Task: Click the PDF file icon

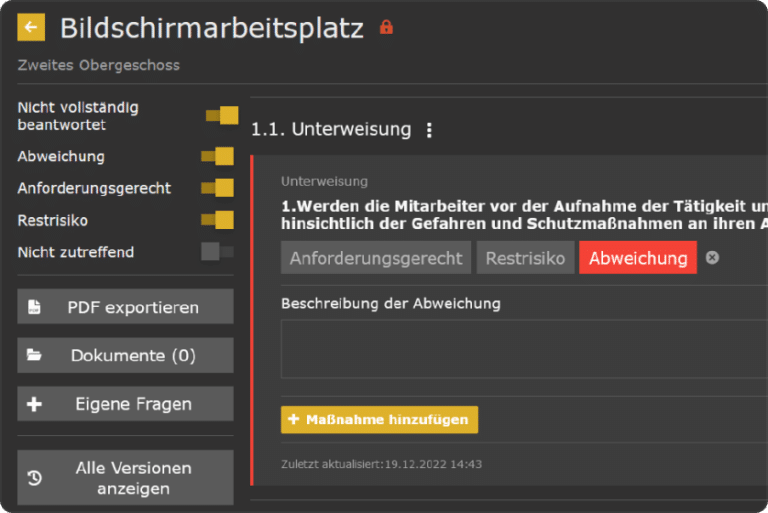Action: [x=34, y=307]
